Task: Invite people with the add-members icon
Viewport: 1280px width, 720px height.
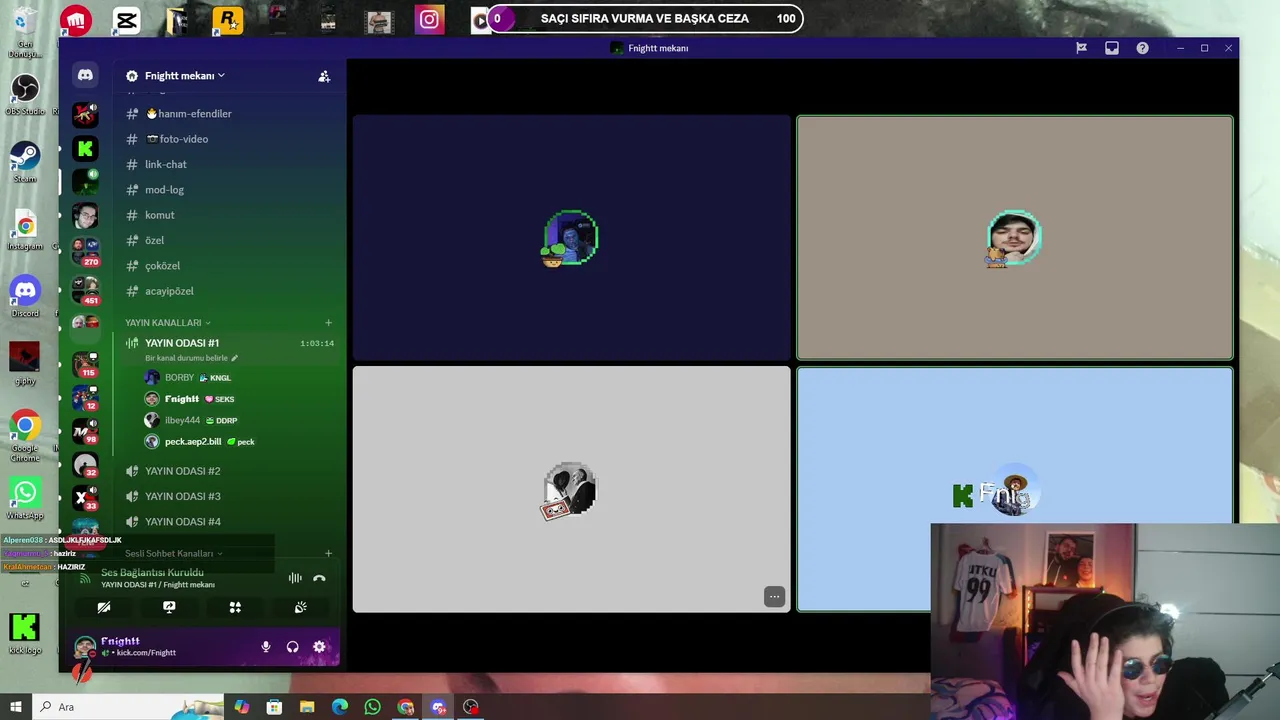Action: [324, 76]
